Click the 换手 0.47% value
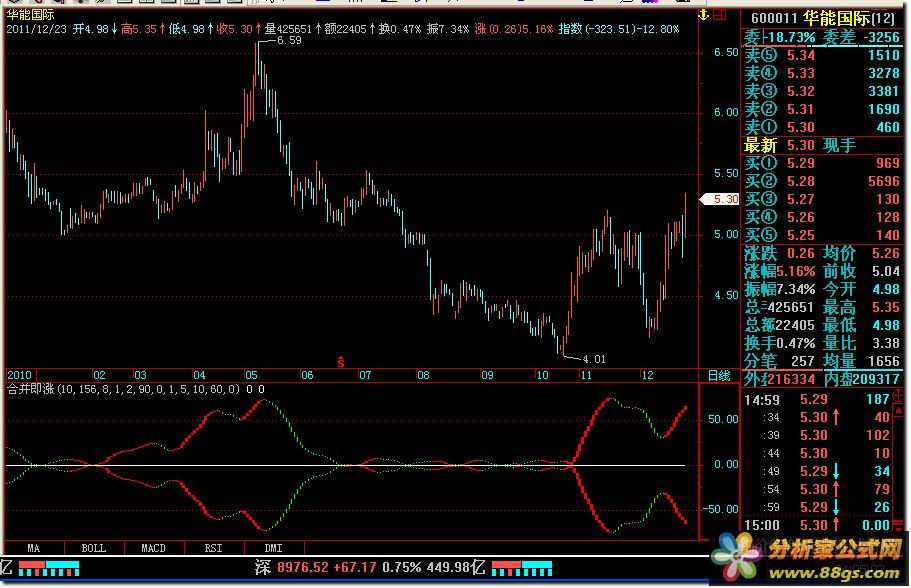 795,343
